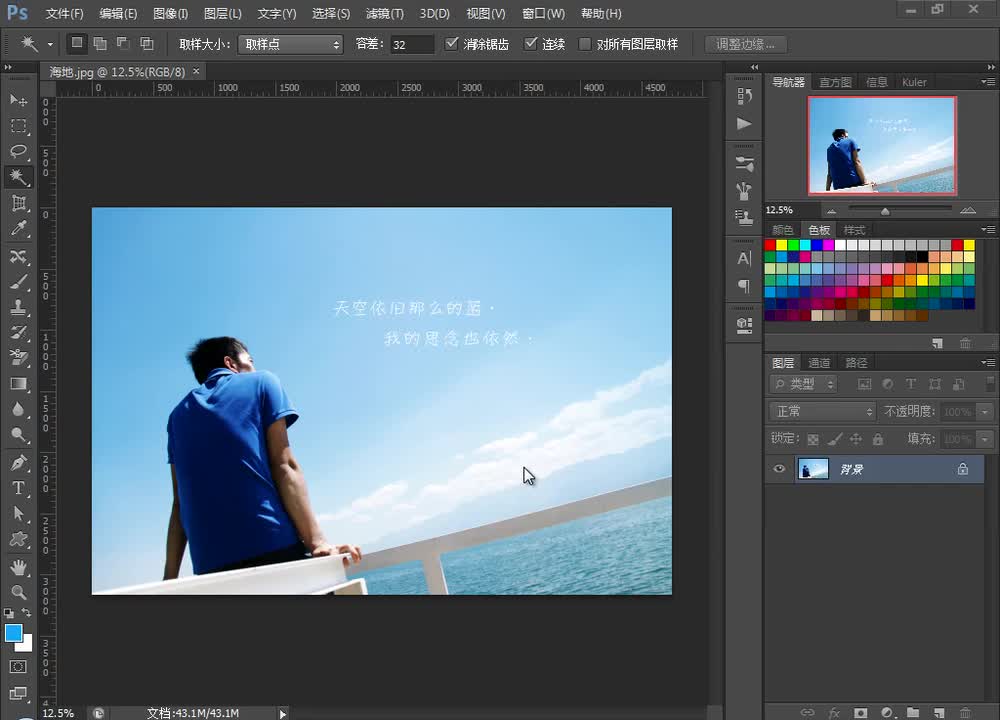Screen dimensions: 1000x720
Task: Click the foreground blue color swatch
Action: click(14, 633)
